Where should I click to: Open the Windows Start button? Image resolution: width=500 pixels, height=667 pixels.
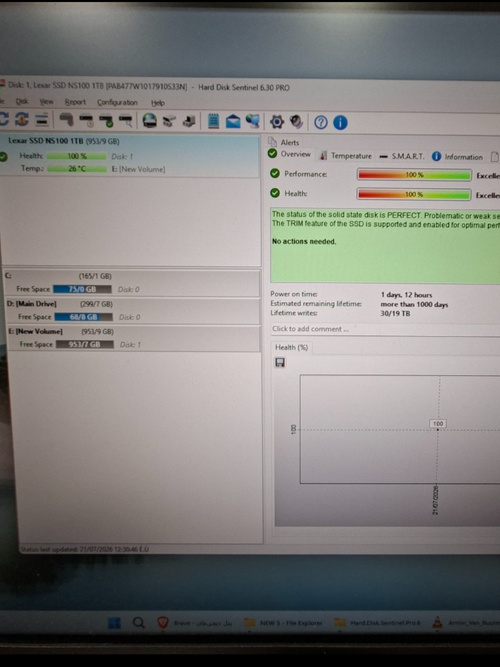click(114, 623)
